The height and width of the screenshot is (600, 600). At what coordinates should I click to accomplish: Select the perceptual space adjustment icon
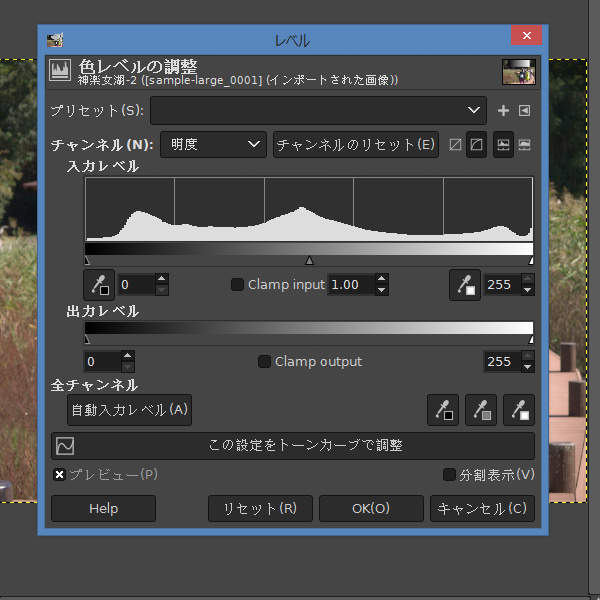476,145
